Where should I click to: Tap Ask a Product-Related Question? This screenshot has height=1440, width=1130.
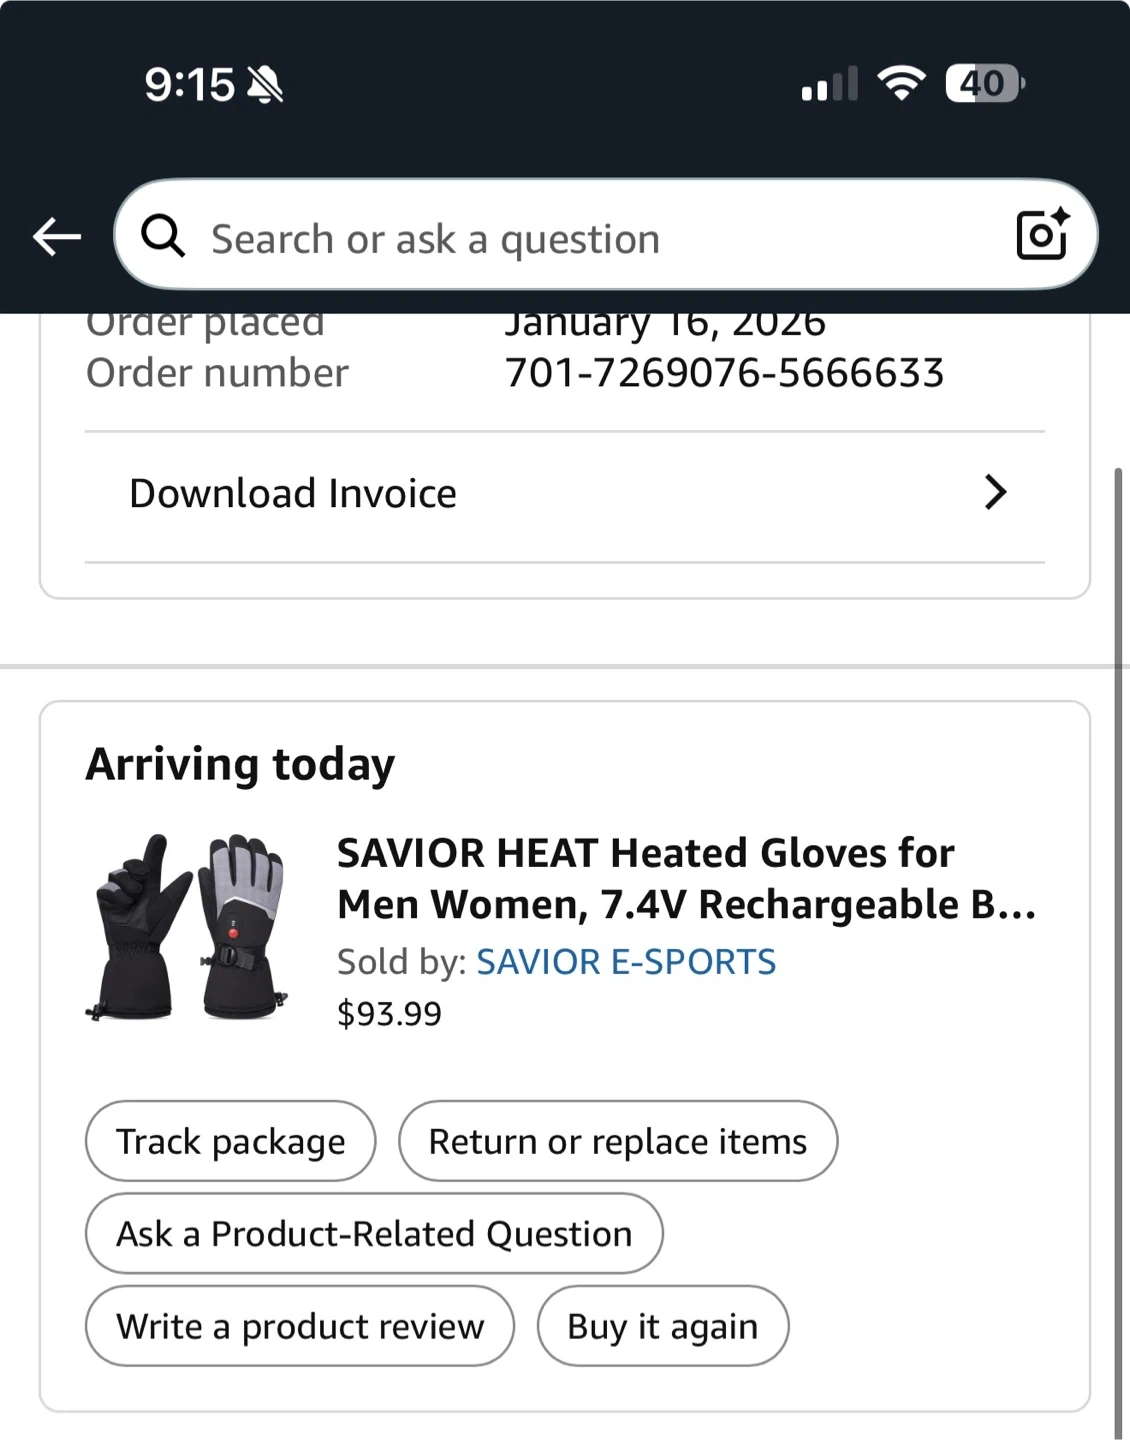point(374,1233)
